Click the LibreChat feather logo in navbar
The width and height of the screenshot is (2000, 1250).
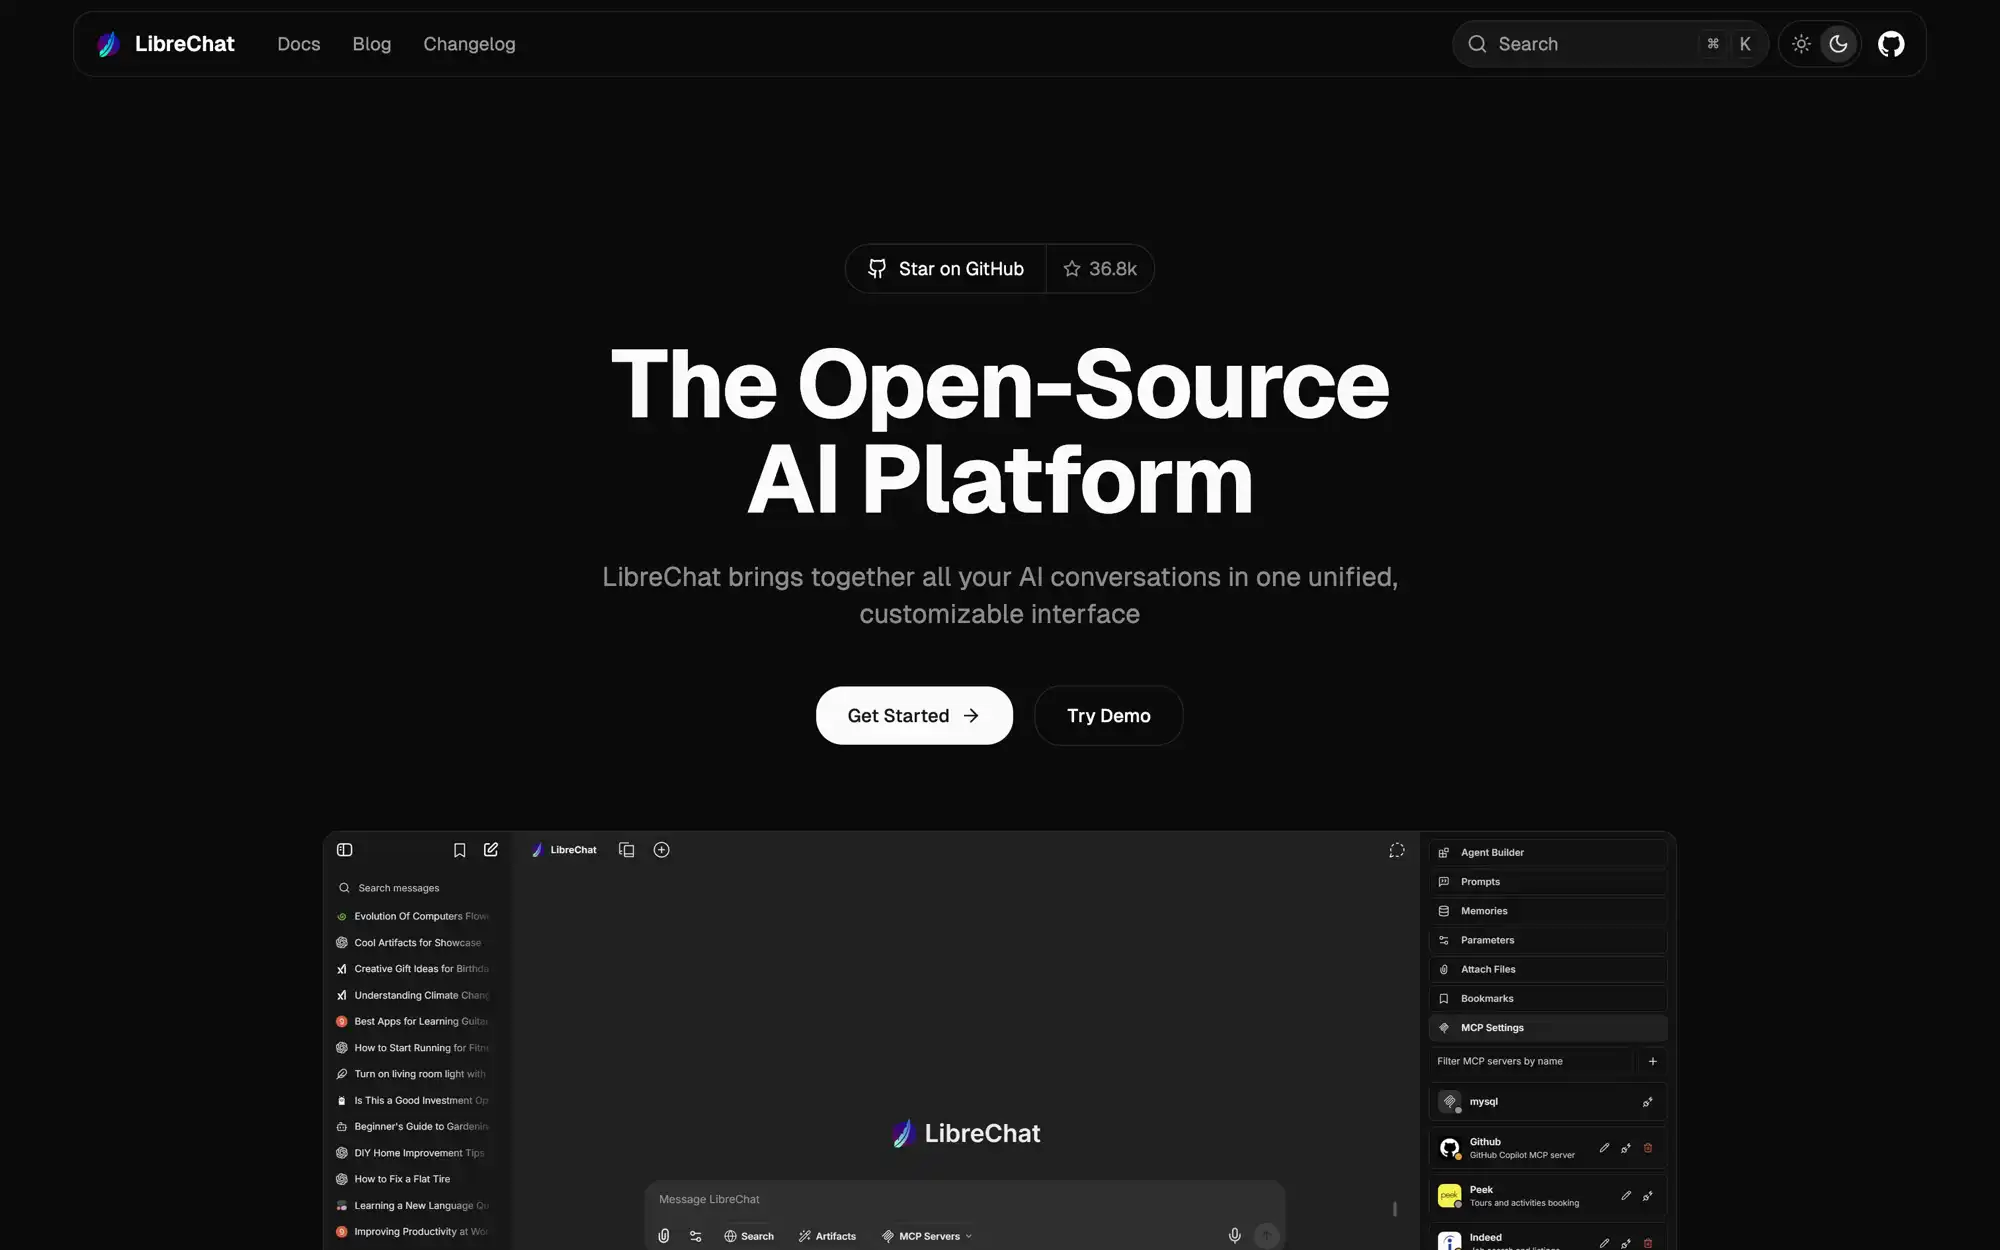[x=109, y=44]
